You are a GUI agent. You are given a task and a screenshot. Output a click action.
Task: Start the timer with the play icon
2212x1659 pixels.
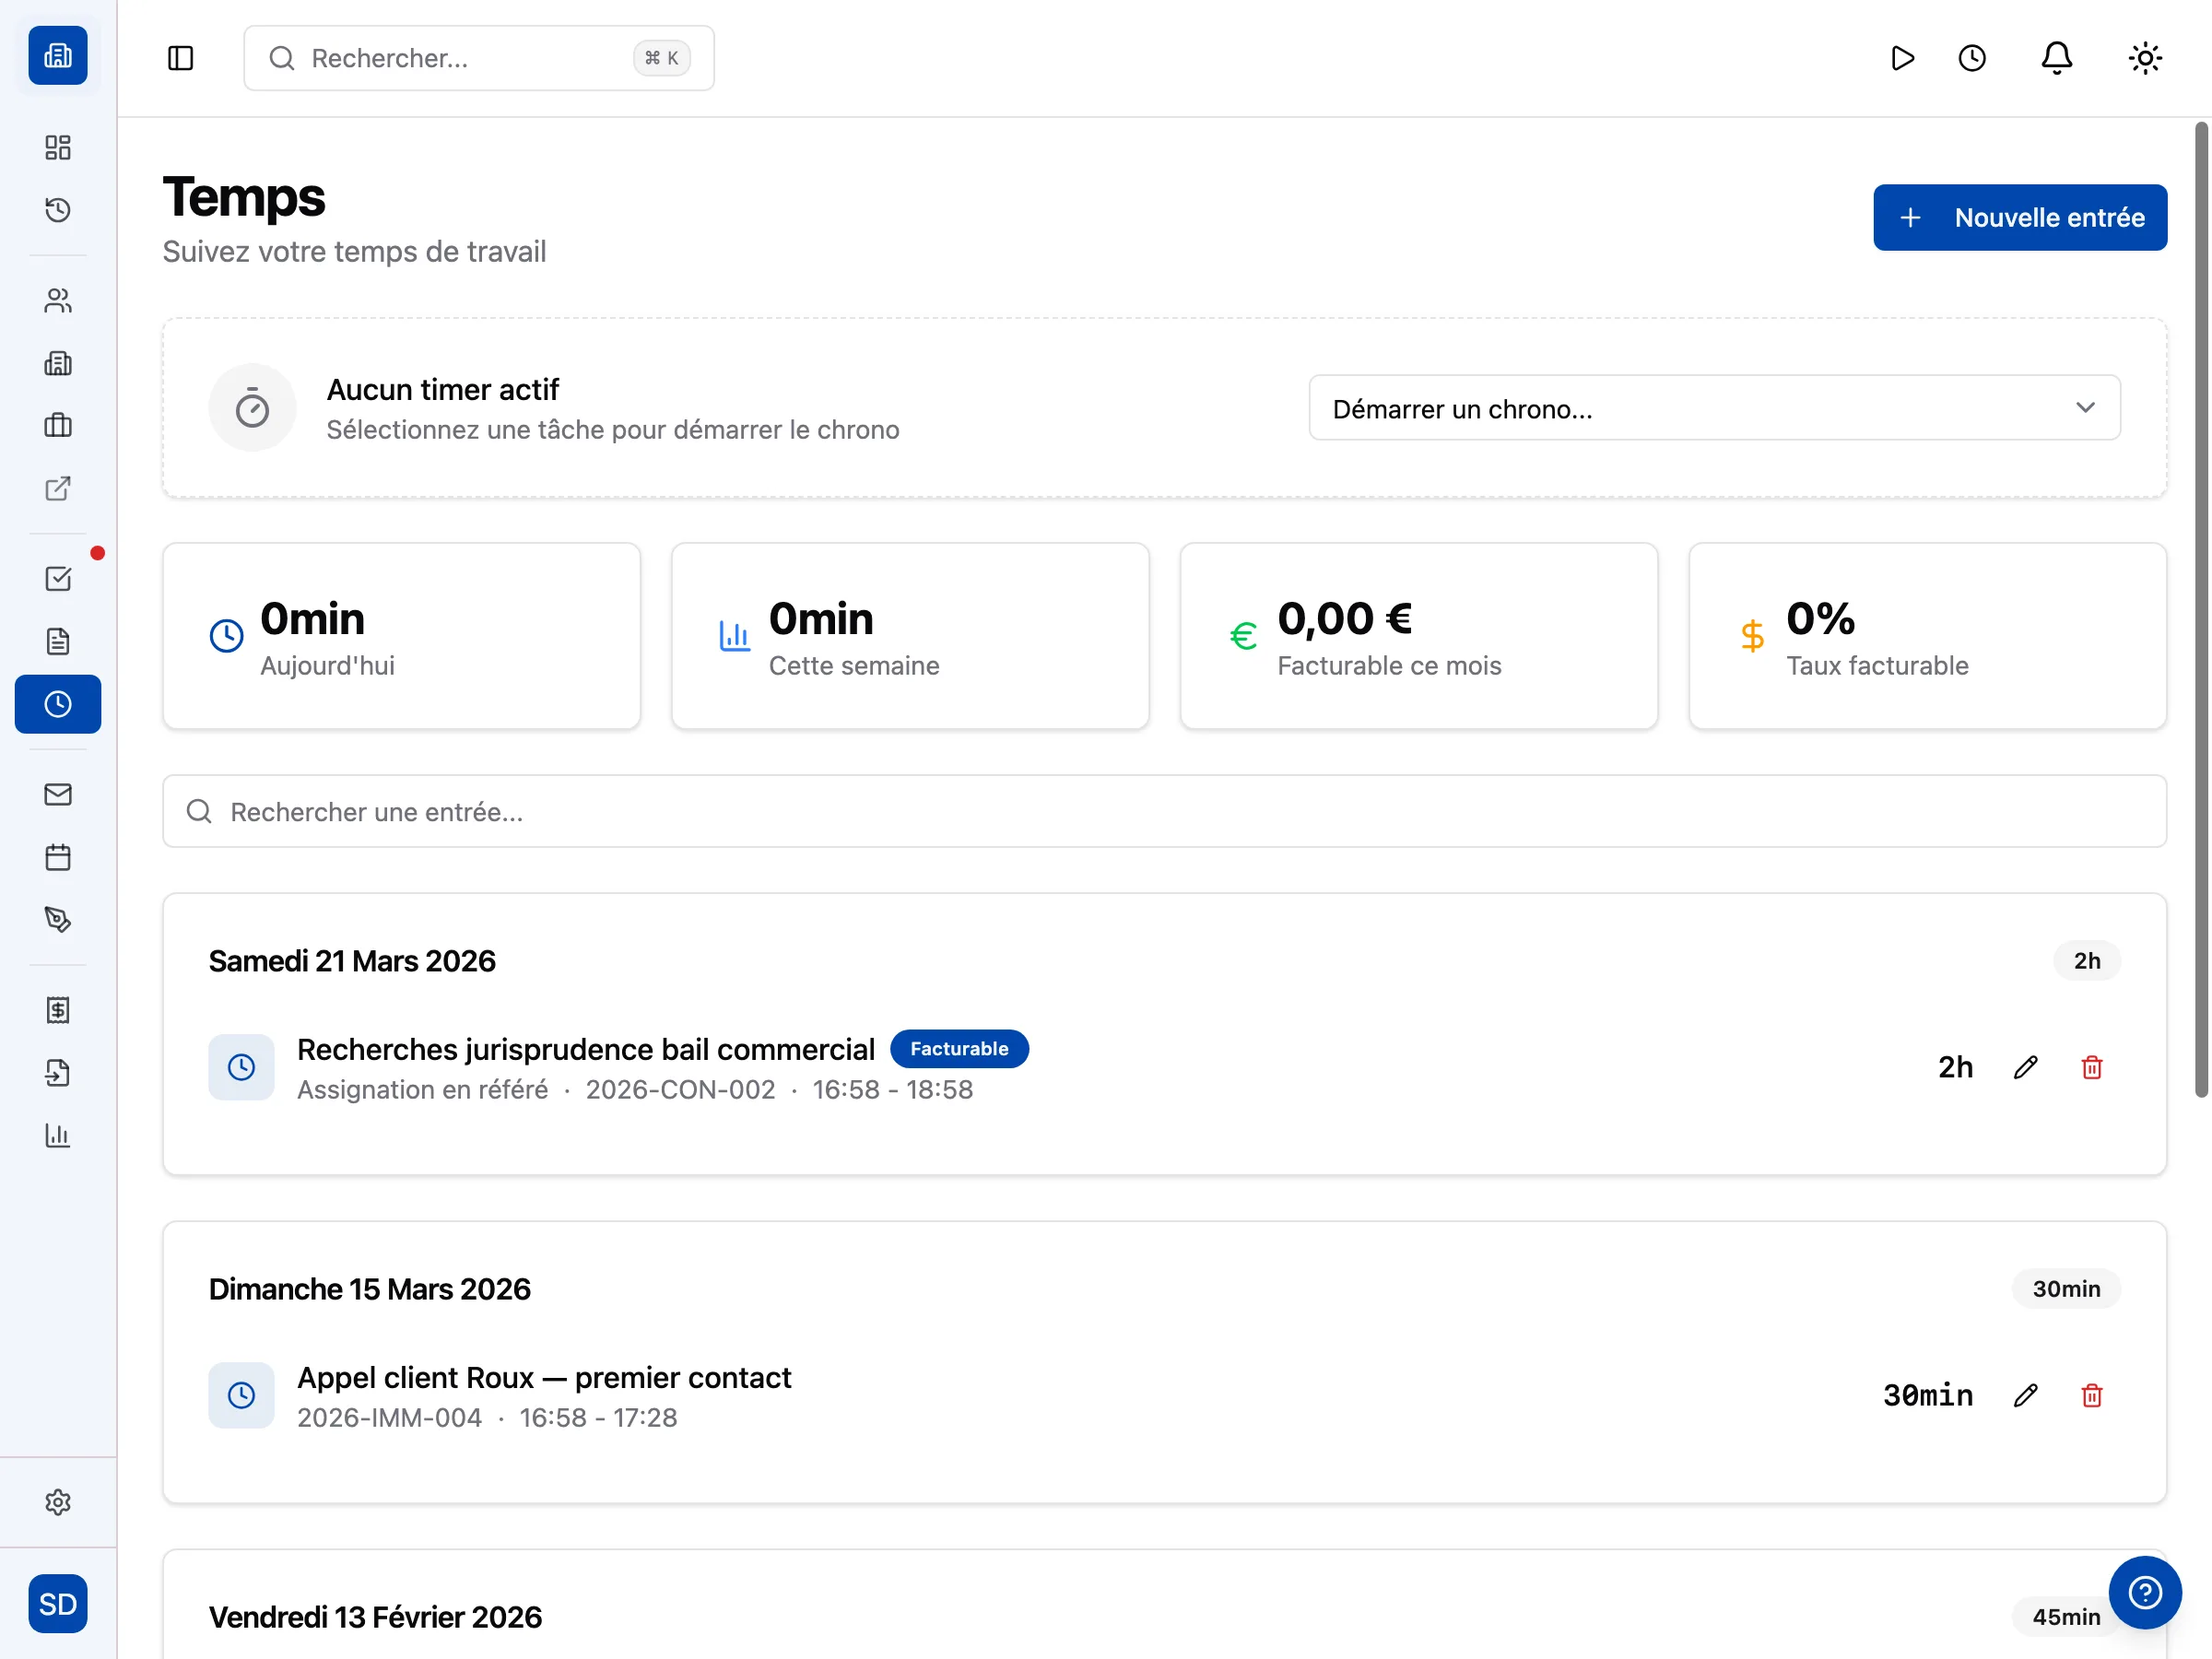pos(1902,58)
